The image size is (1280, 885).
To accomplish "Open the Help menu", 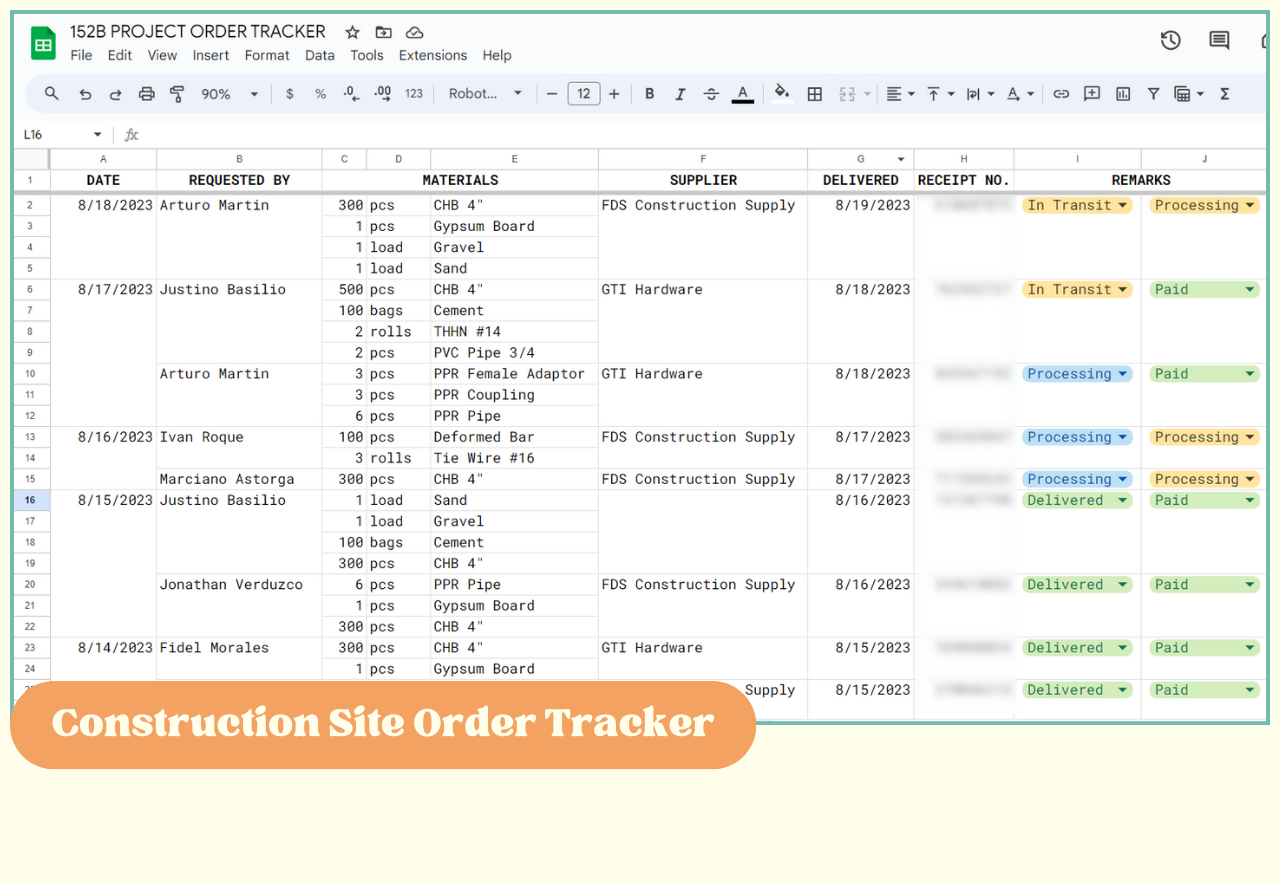I will [x=497, y=56].
